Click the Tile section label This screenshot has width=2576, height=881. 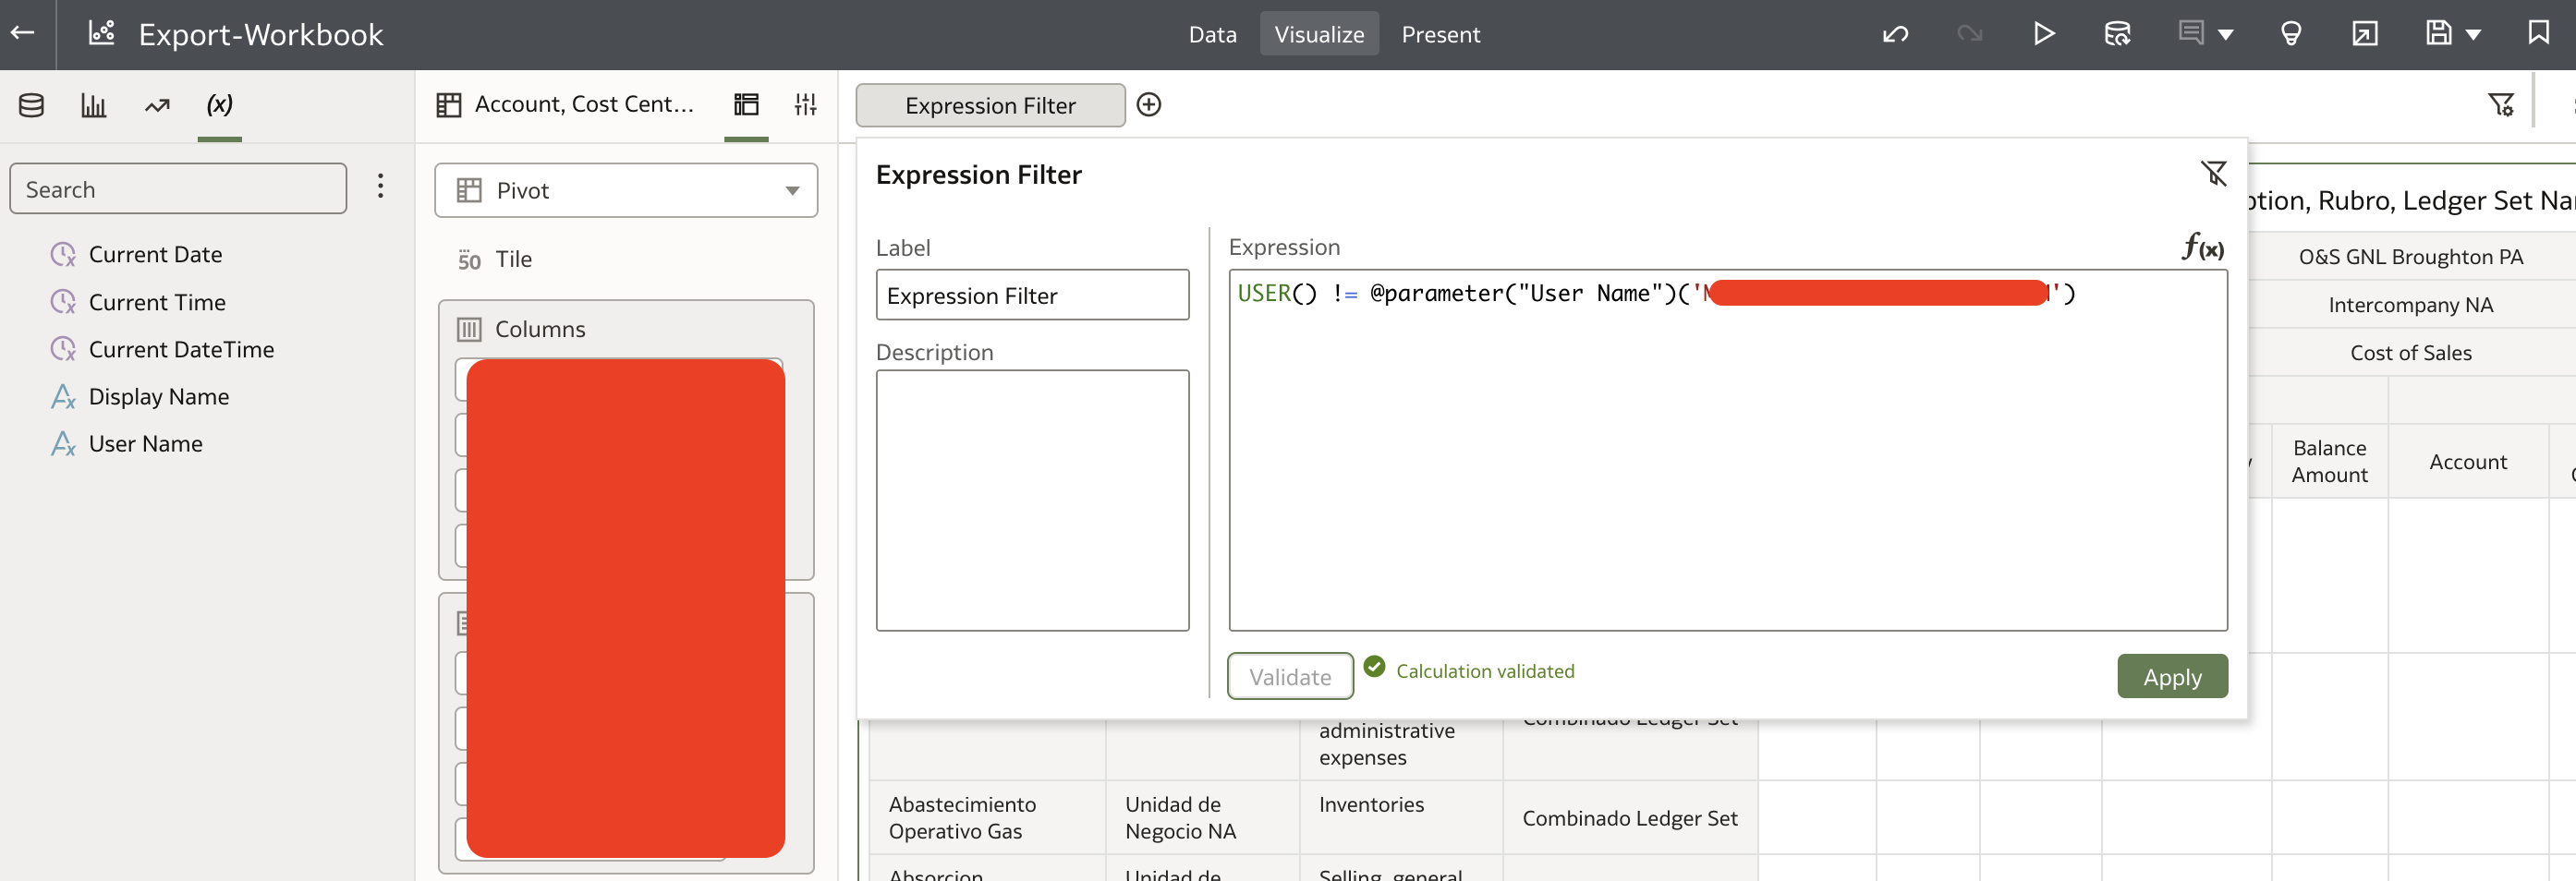(513, 259)
